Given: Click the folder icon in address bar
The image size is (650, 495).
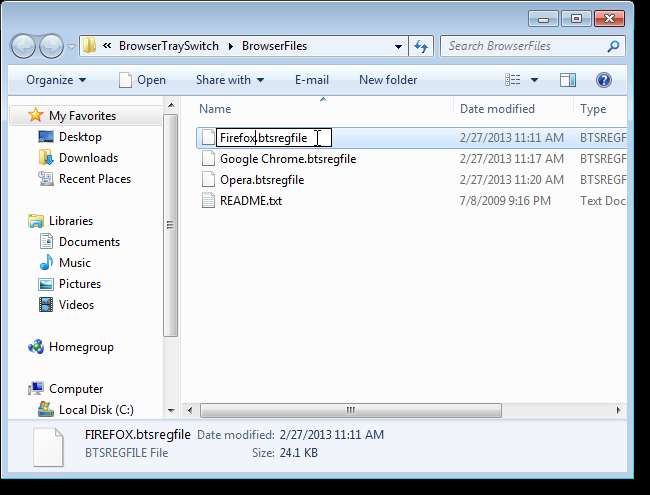Looking at the screenshot, I should pos(89,46).
